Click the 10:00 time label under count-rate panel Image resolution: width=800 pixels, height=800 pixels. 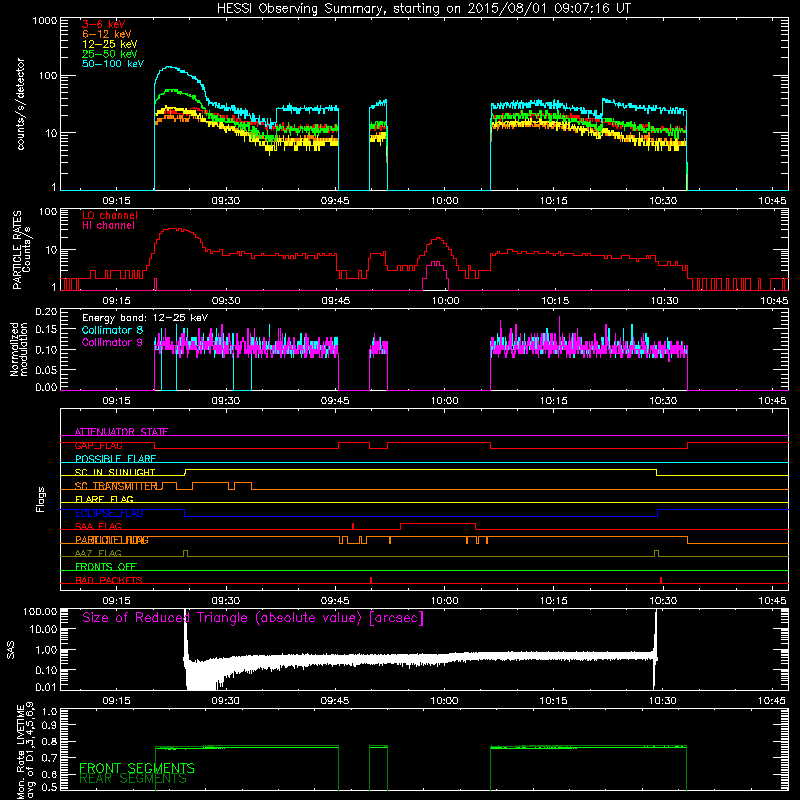[444, 201]
